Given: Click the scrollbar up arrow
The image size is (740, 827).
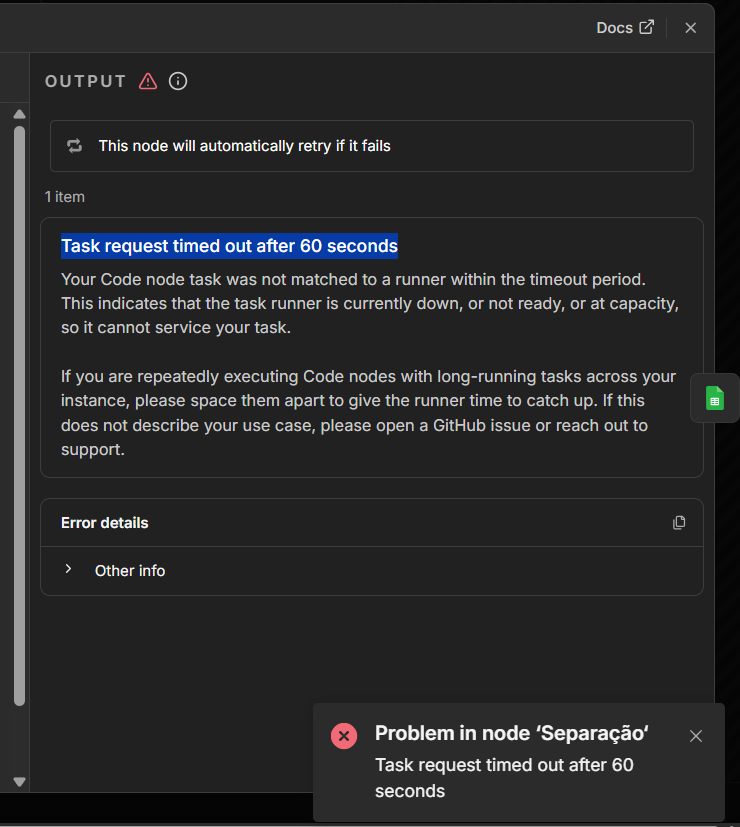Looking at the screenshot, I should [19, 113].
